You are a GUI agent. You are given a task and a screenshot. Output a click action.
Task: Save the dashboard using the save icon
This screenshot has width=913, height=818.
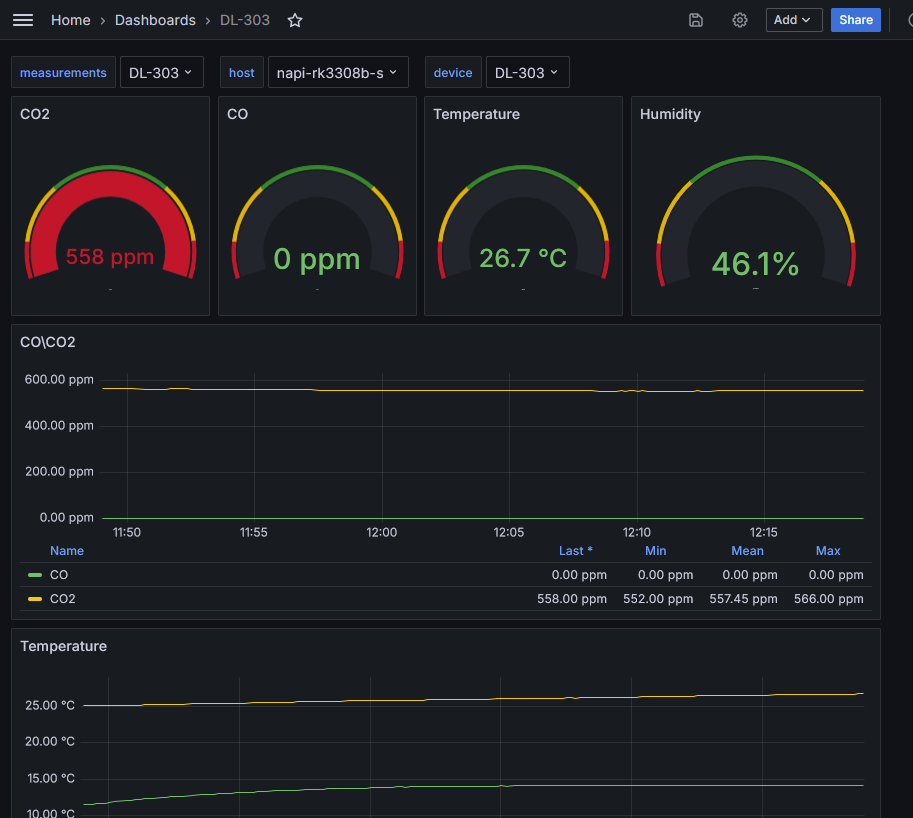click(695, 20)
